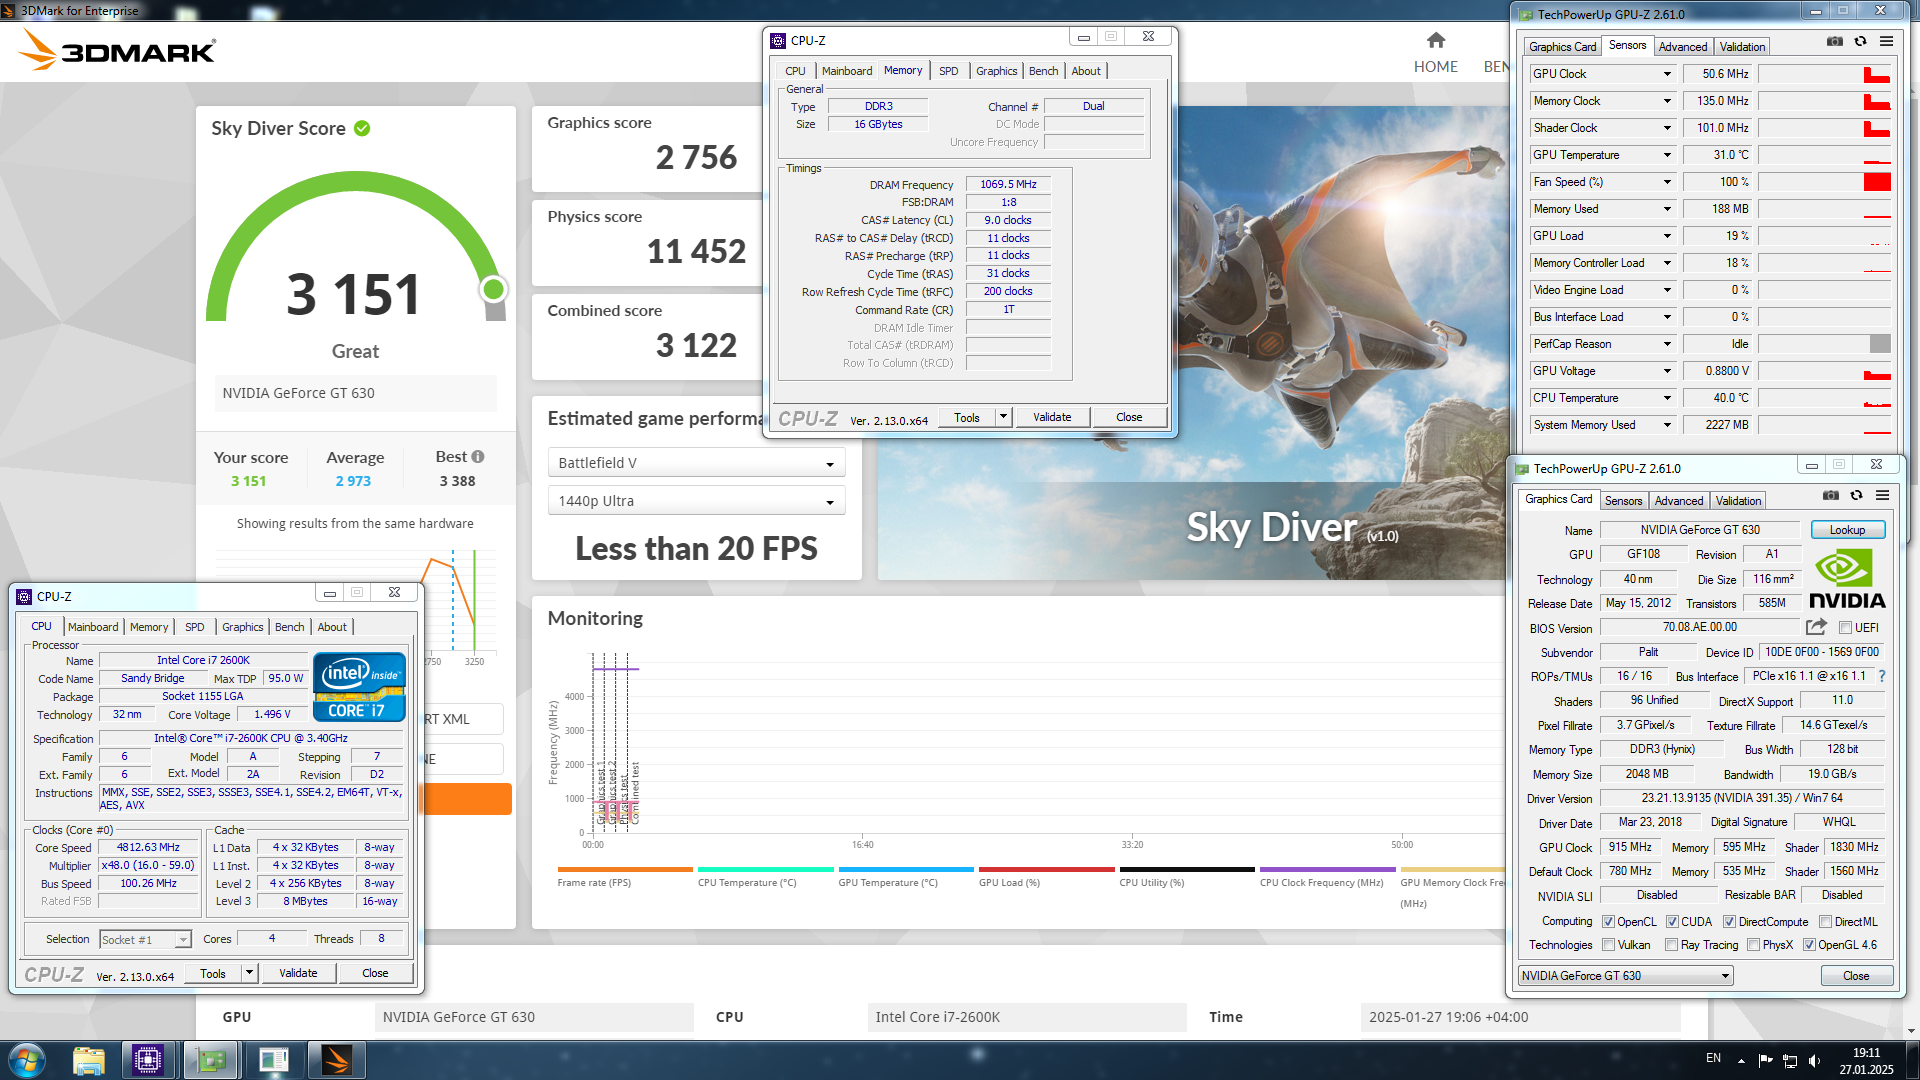Click the Bus Interface question mark icon

(1882, 676)
